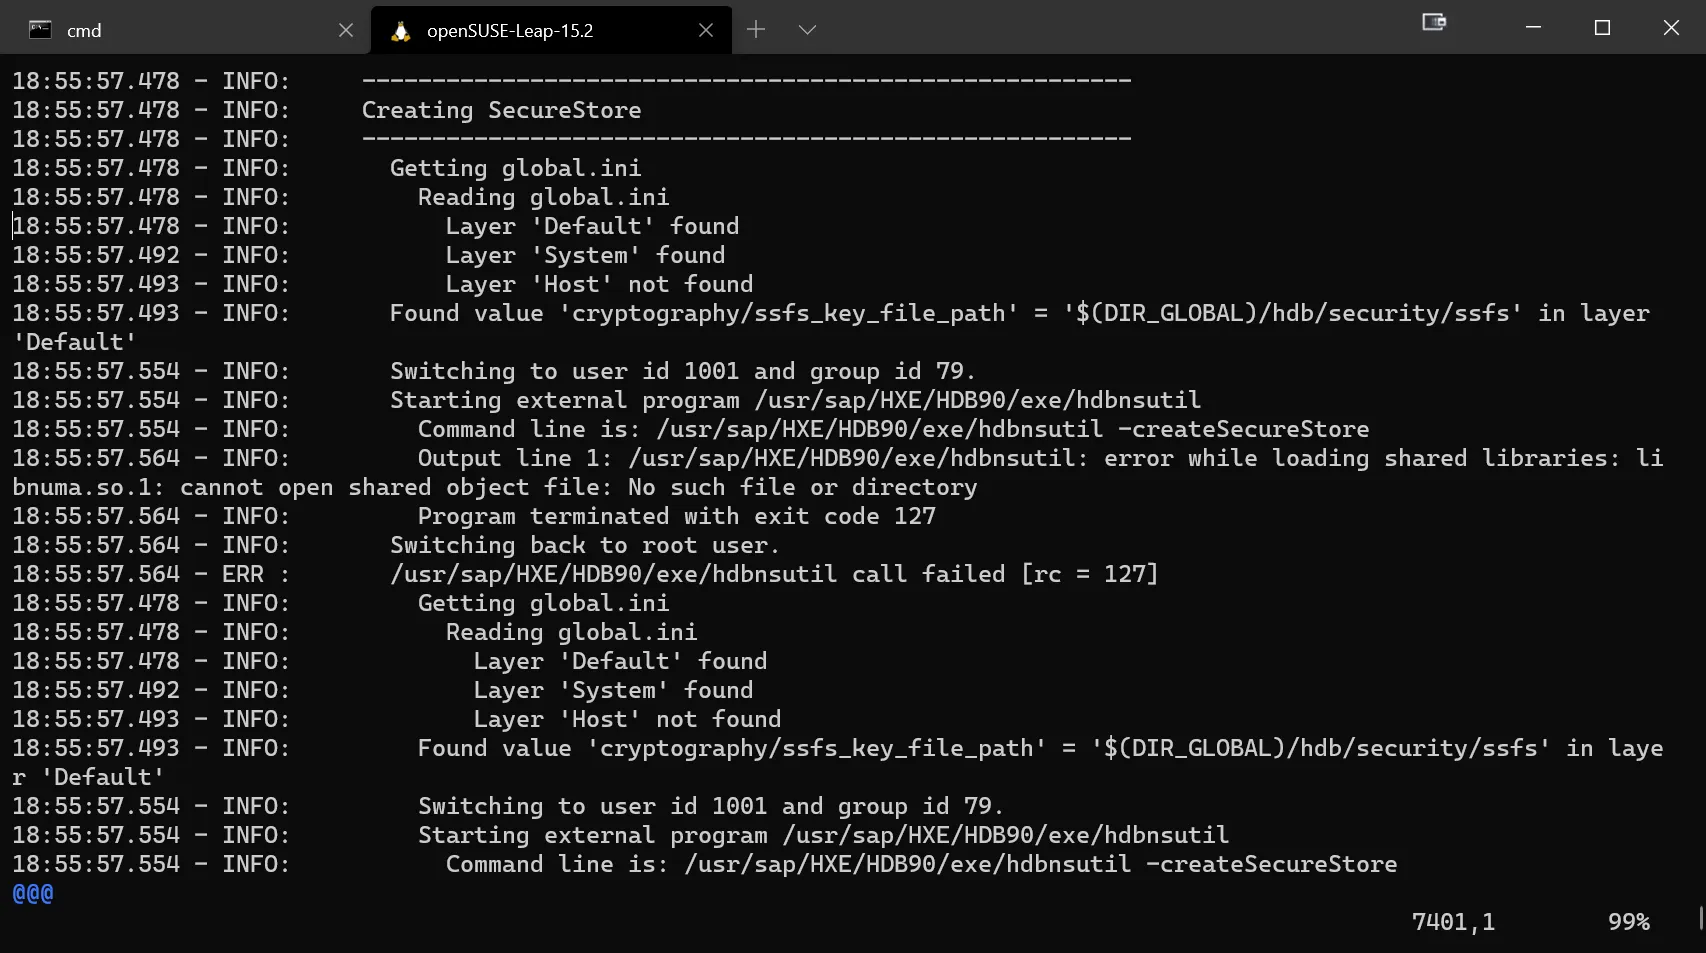The image size is (1706, 953).
Task: Click the screen overlay icon in title bar
Action: pyautogui.click(x=1434, y=23)
